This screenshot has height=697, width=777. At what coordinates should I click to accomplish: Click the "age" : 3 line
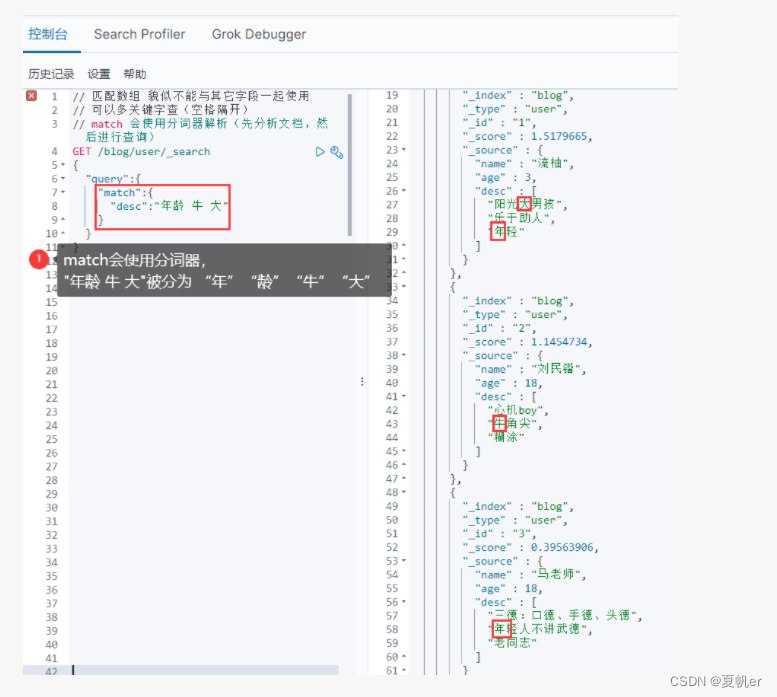[x=505, y=177]
